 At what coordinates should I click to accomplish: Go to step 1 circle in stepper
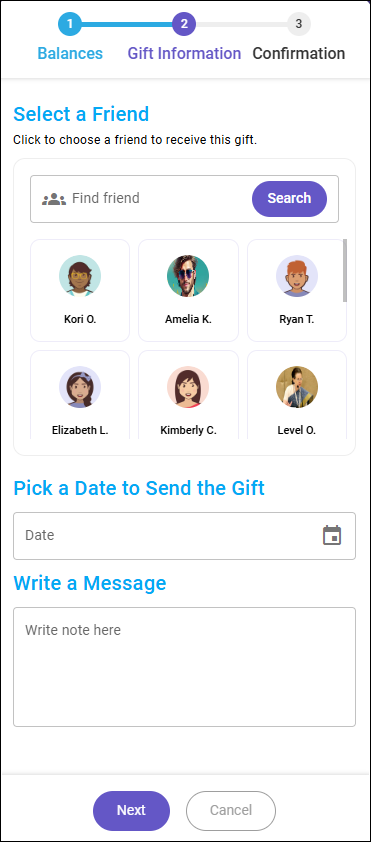click(70, 24)
